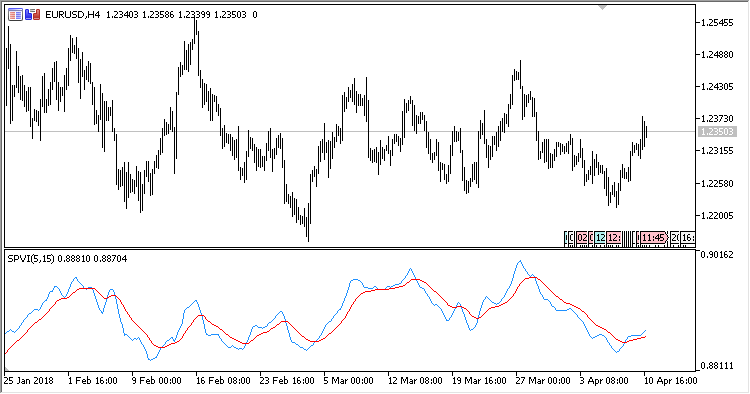750x394 pixels.
Task: Select the 11:45 pink calendar event marker
Action: click(654, 238)
